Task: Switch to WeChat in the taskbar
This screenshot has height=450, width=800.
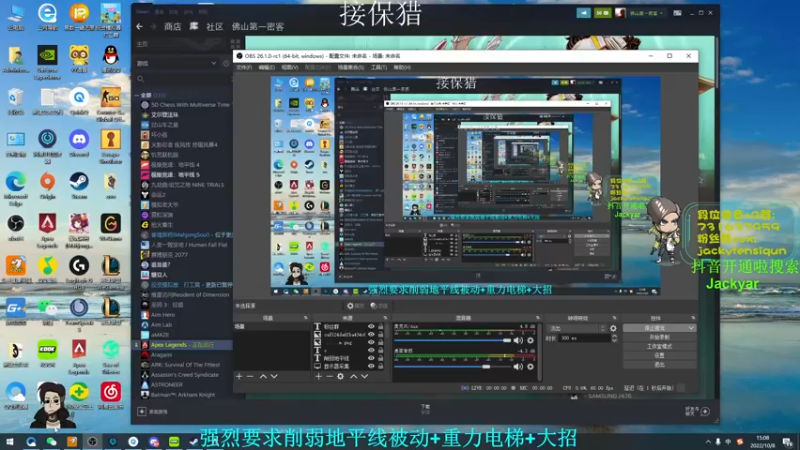Action: click(x=51, y=441)
